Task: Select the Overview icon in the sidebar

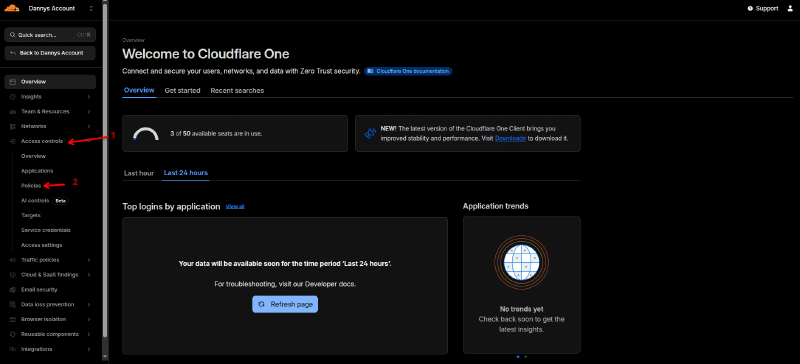Action: 13,82
